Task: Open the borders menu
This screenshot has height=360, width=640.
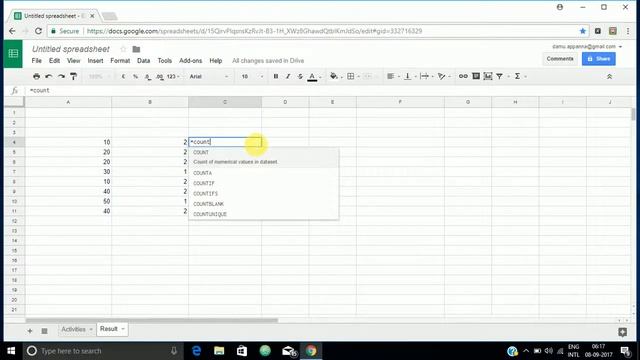Action: [x=351, y=76]
